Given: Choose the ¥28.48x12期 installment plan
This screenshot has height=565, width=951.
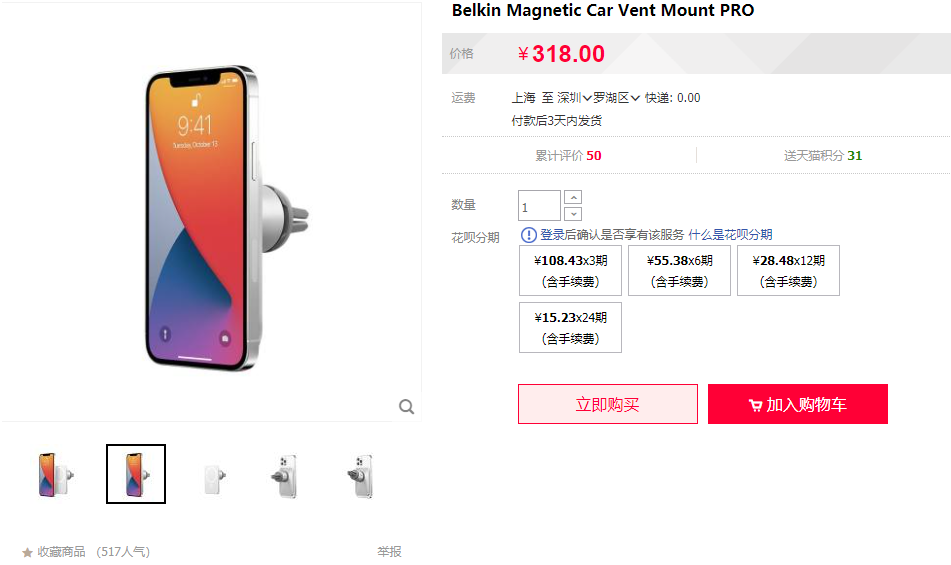Looking at the screenshot, I should 788,270.
